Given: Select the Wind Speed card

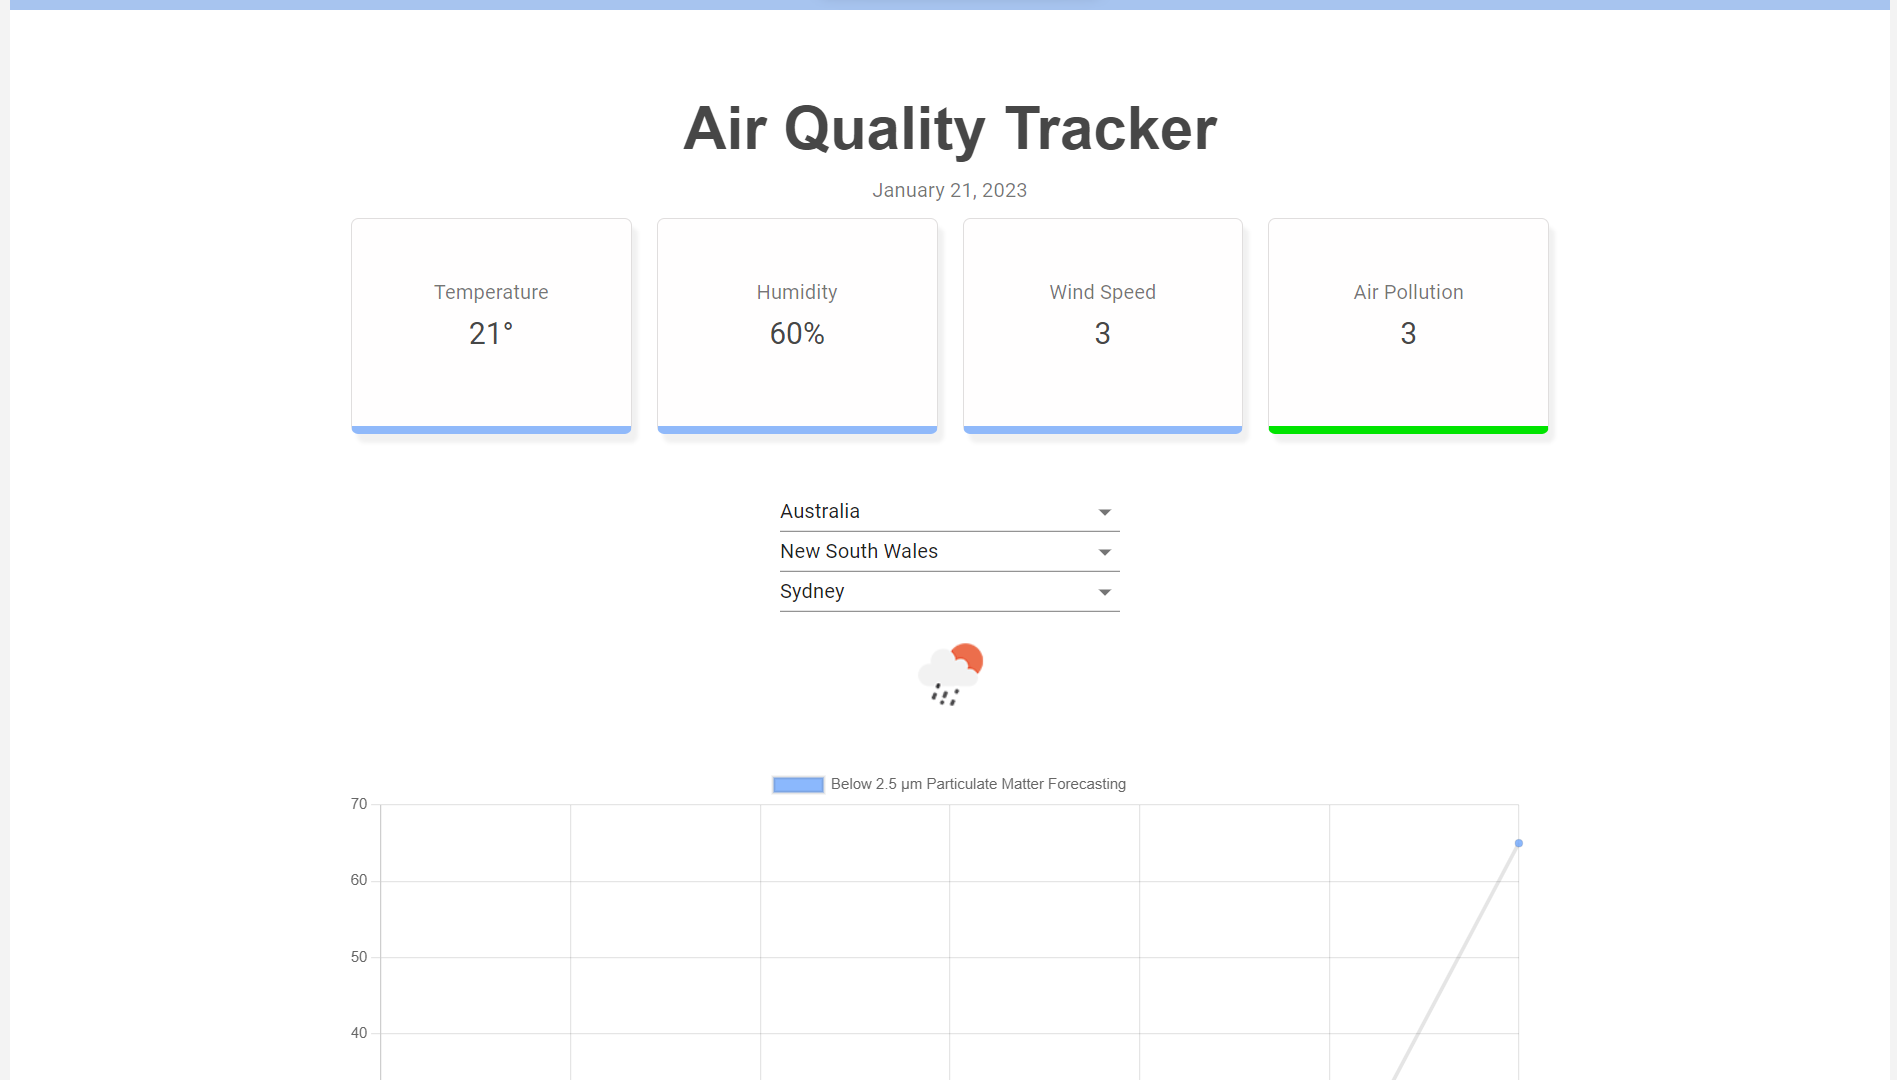Looking at the screenshot, I should (1102, 326).
